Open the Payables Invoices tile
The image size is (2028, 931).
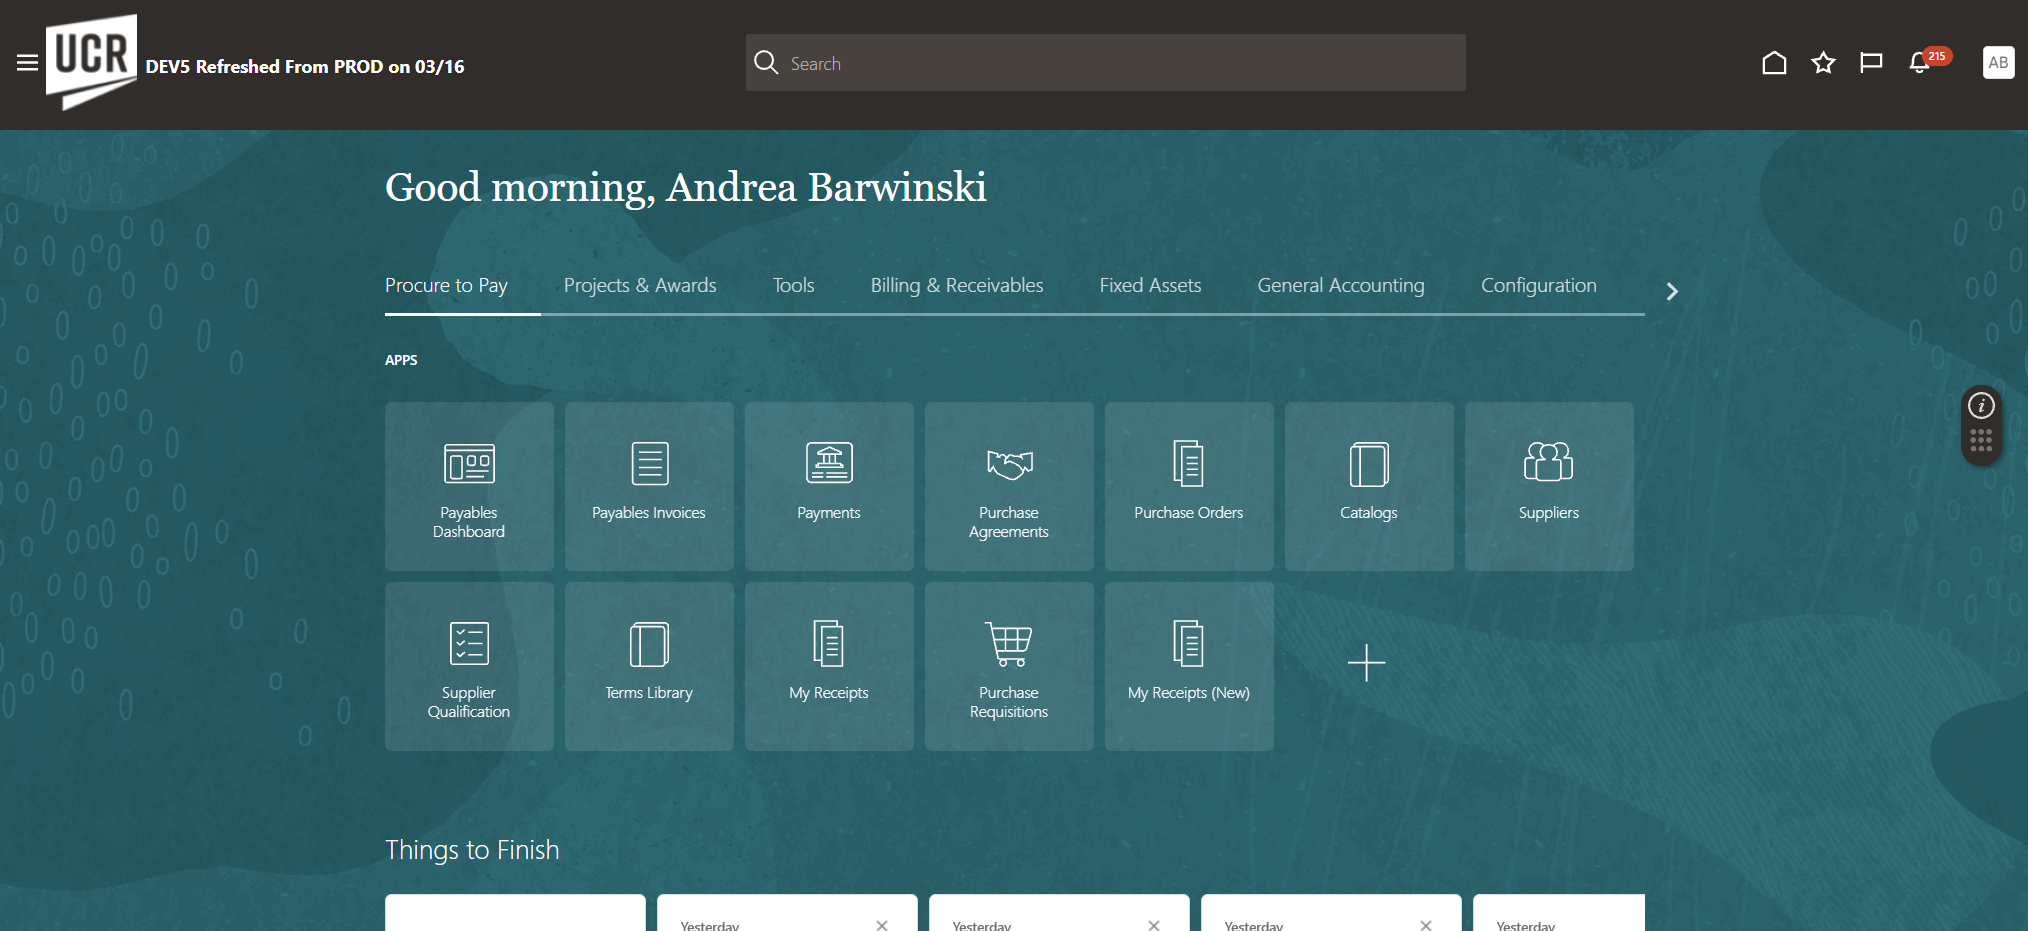pos(649,487)
